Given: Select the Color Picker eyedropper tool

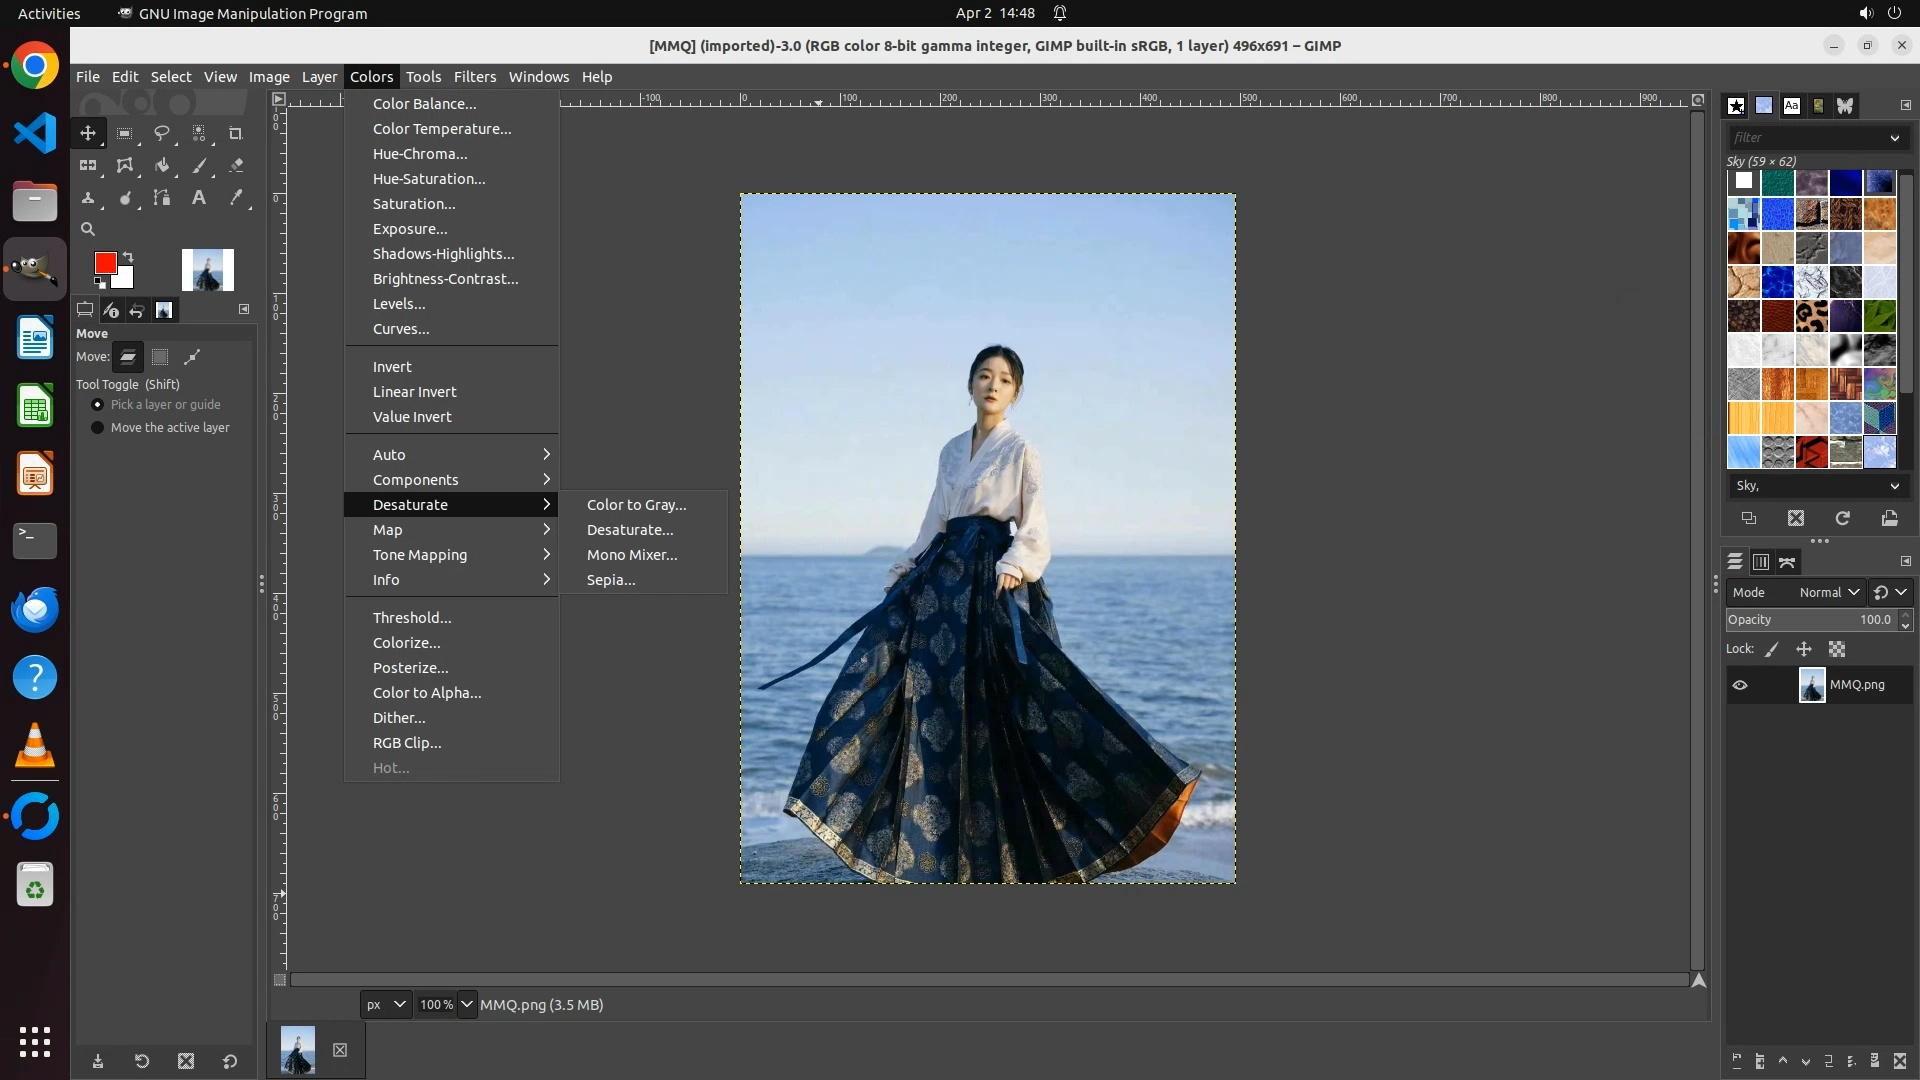Looking at the screenshot, I should pyautogui.click(x=236, y=198).
